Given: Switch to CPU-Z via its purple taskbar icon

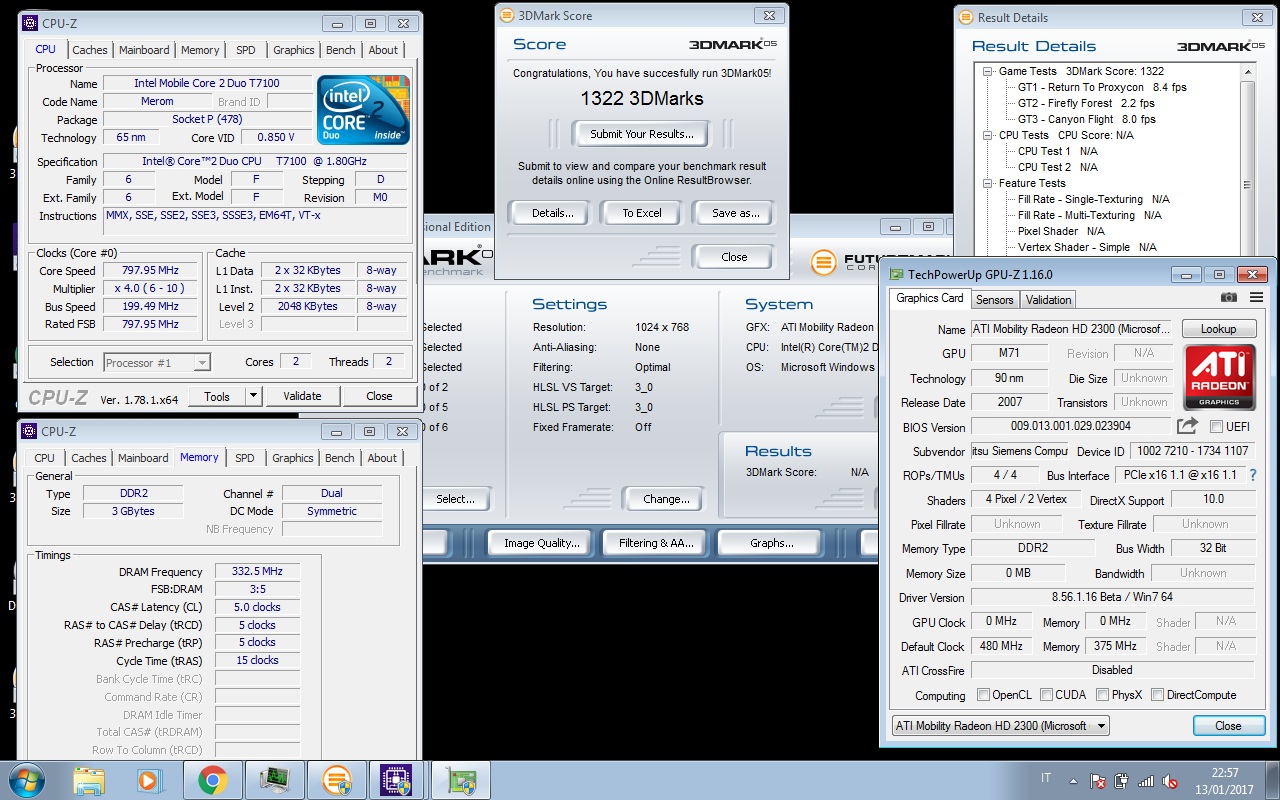Looking at the screenshot, I should (x=398, y=779).
